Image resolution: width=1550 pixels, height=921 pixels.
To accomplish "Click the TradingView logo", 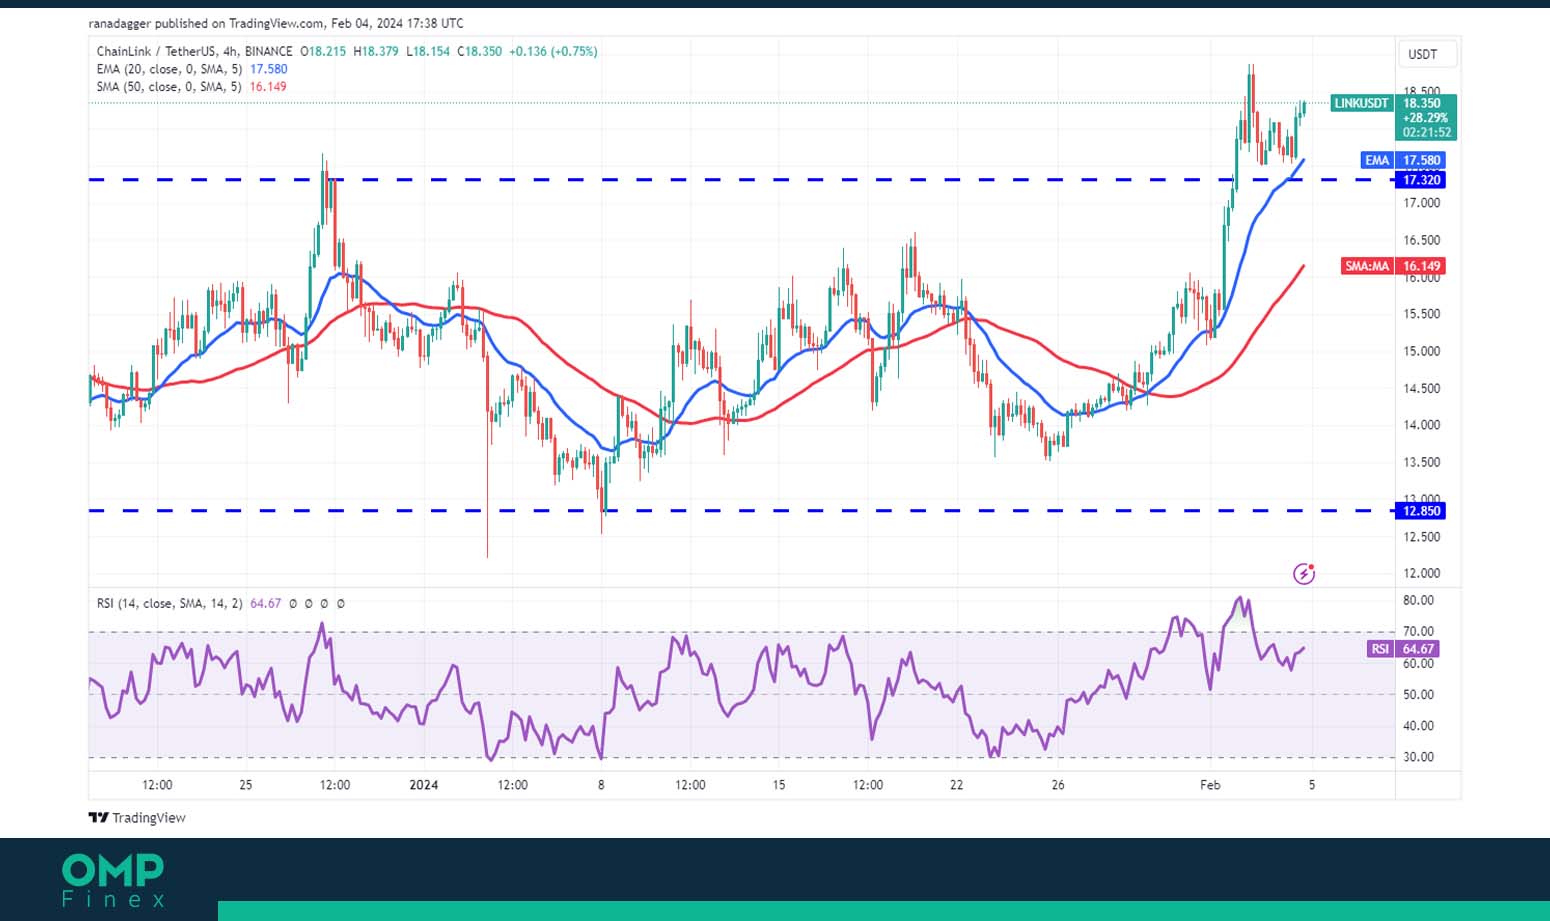I will point(137,818).
